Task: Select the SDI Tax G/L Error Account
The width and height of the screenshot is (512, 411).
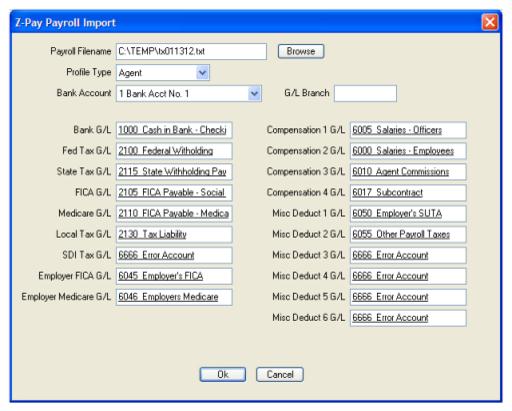Action: tap(174, 255)
